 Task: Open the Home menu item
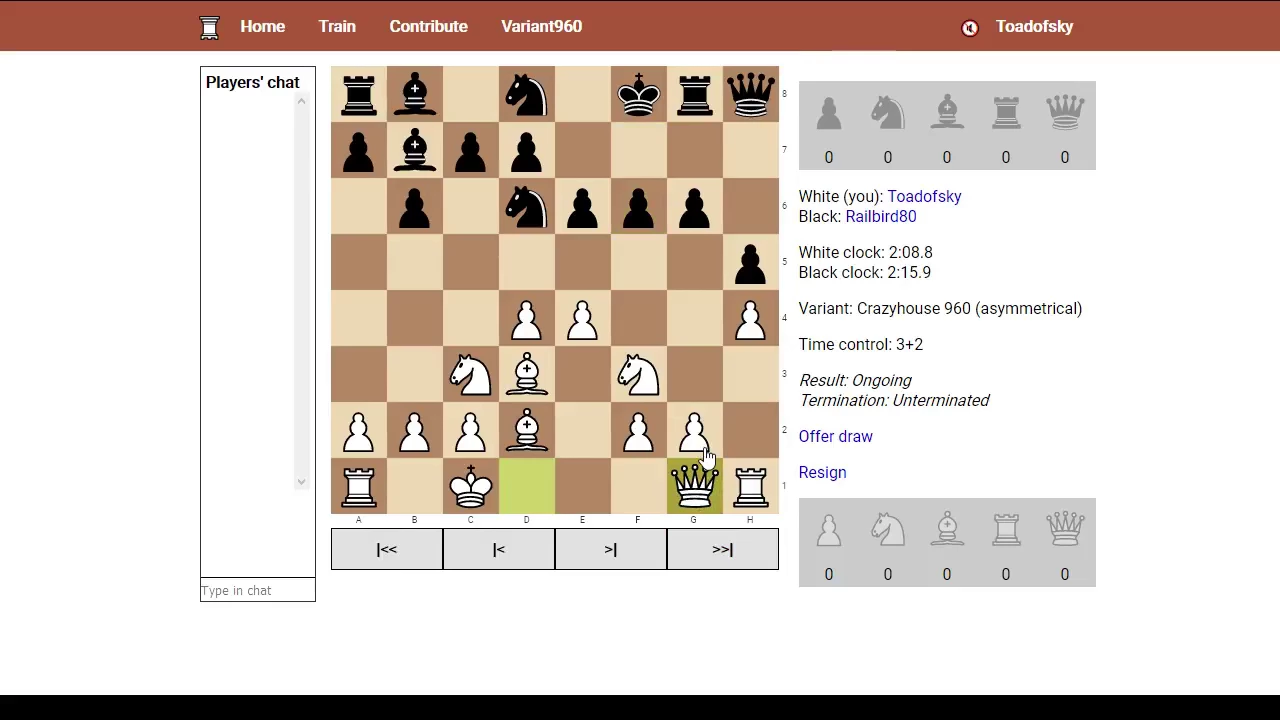coord(262,27)
